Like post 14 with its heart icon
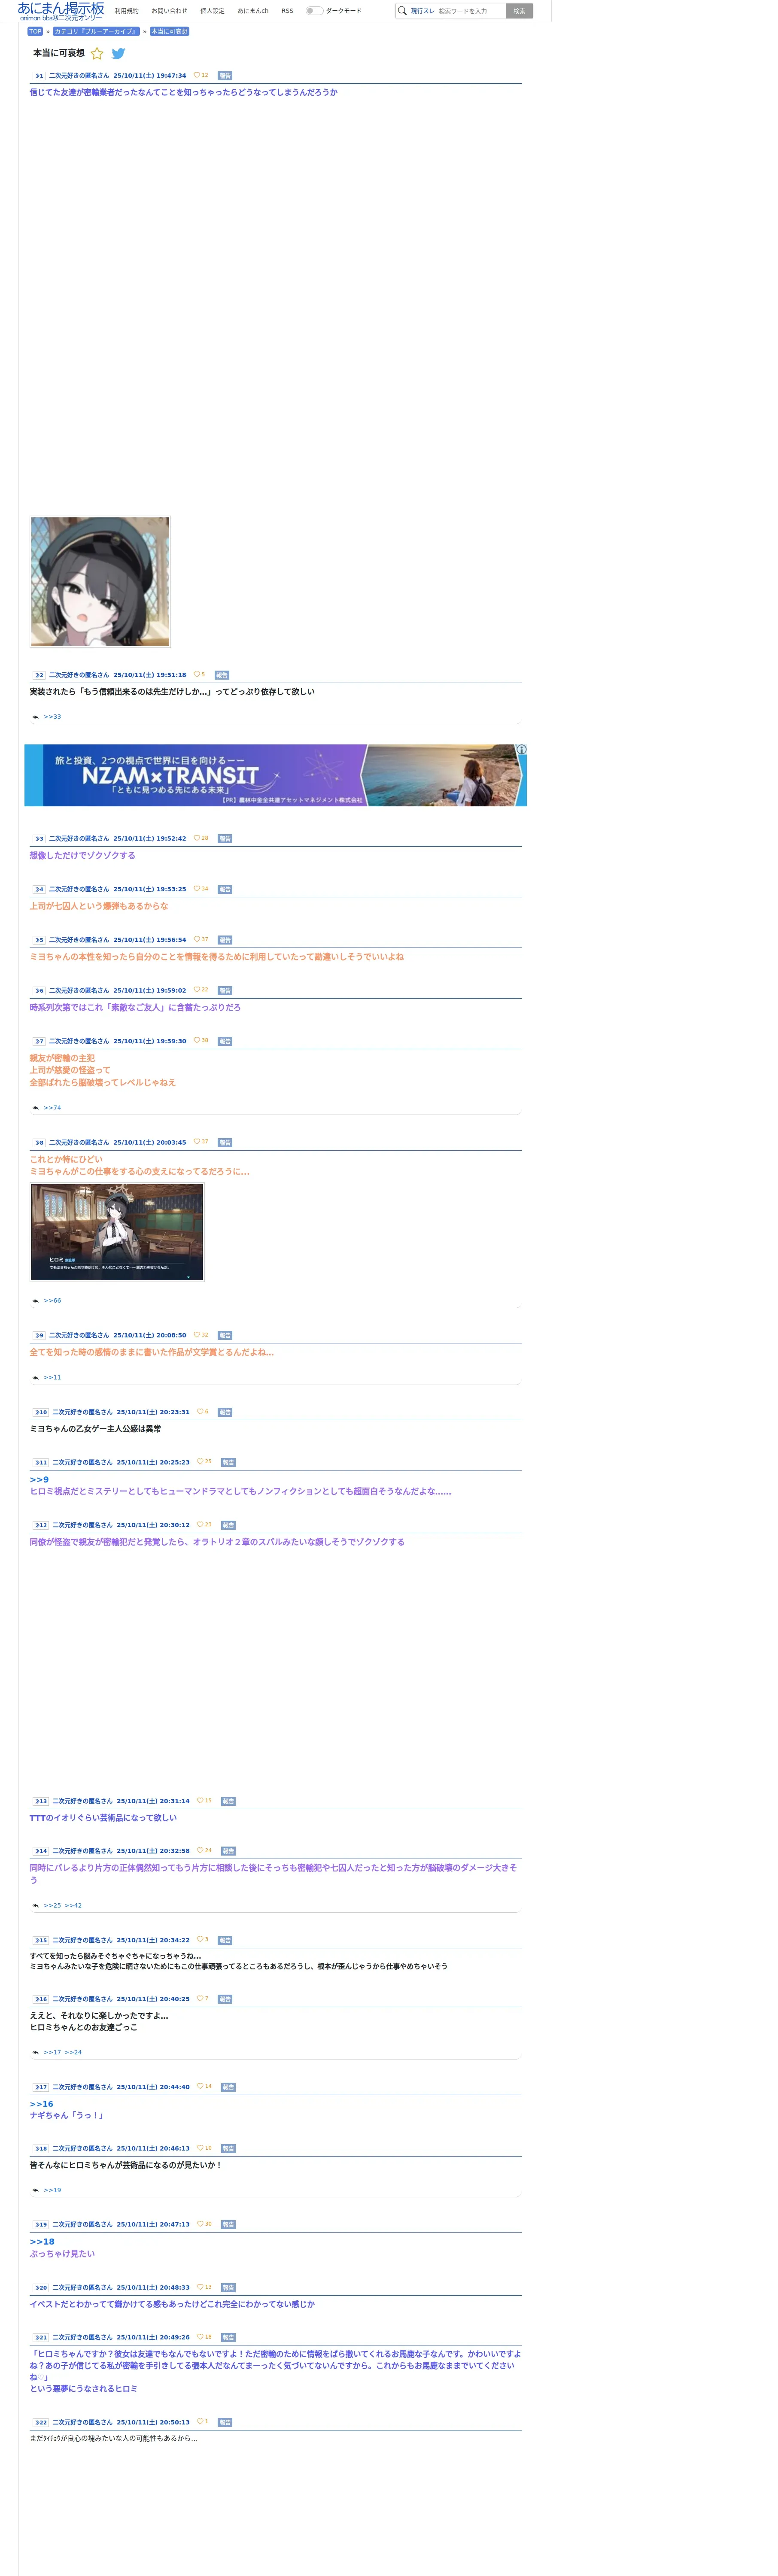This screenshot has width=778, height=2576. coord(200,1850)
